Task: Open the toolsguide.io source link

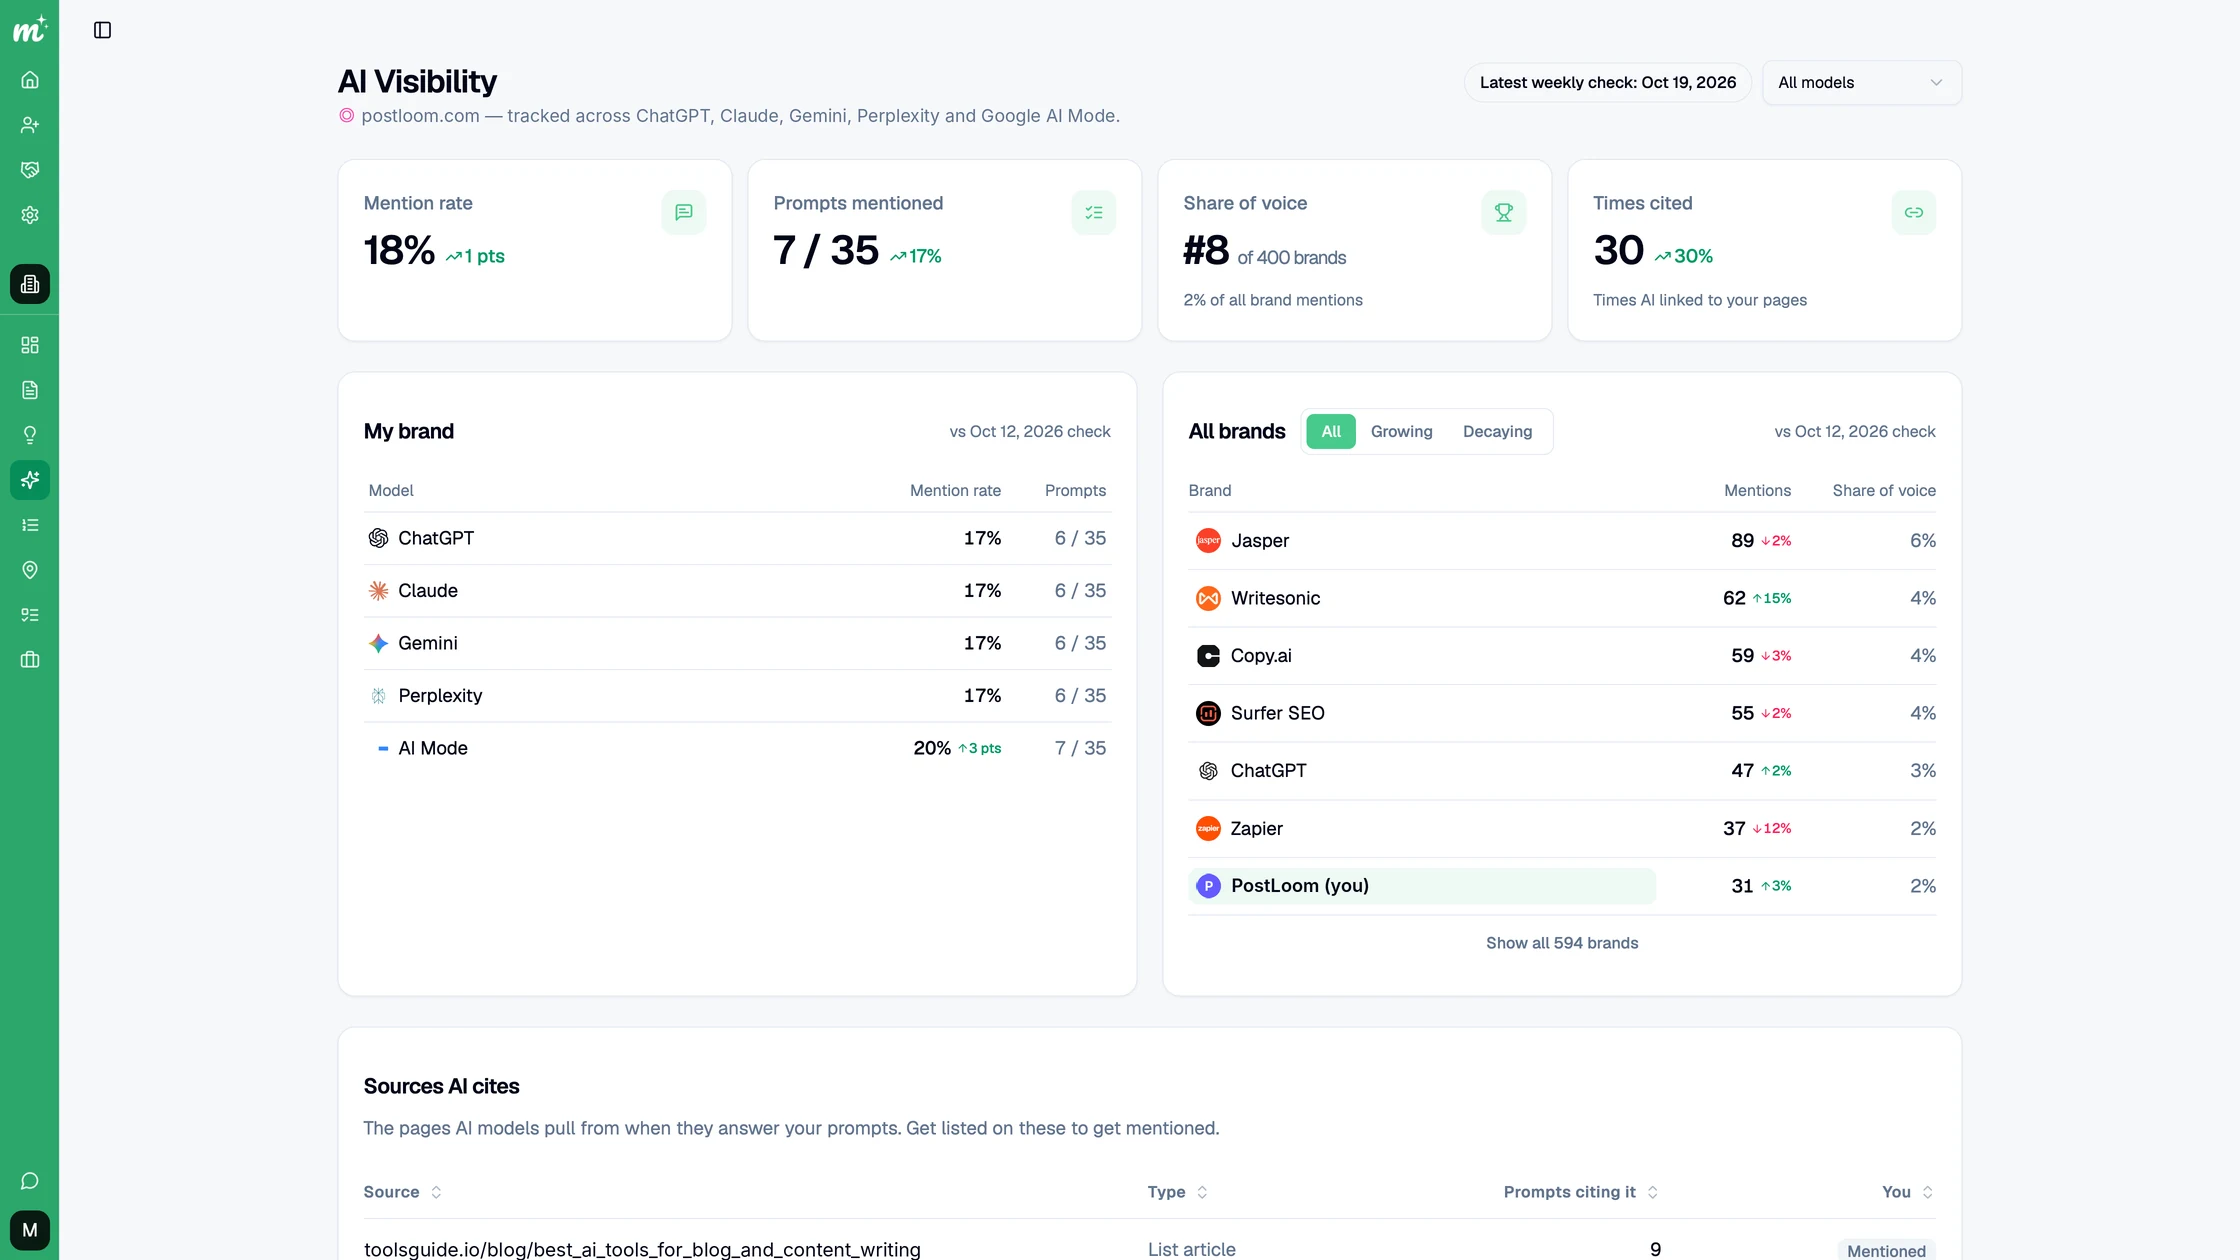Action: 642,1249
